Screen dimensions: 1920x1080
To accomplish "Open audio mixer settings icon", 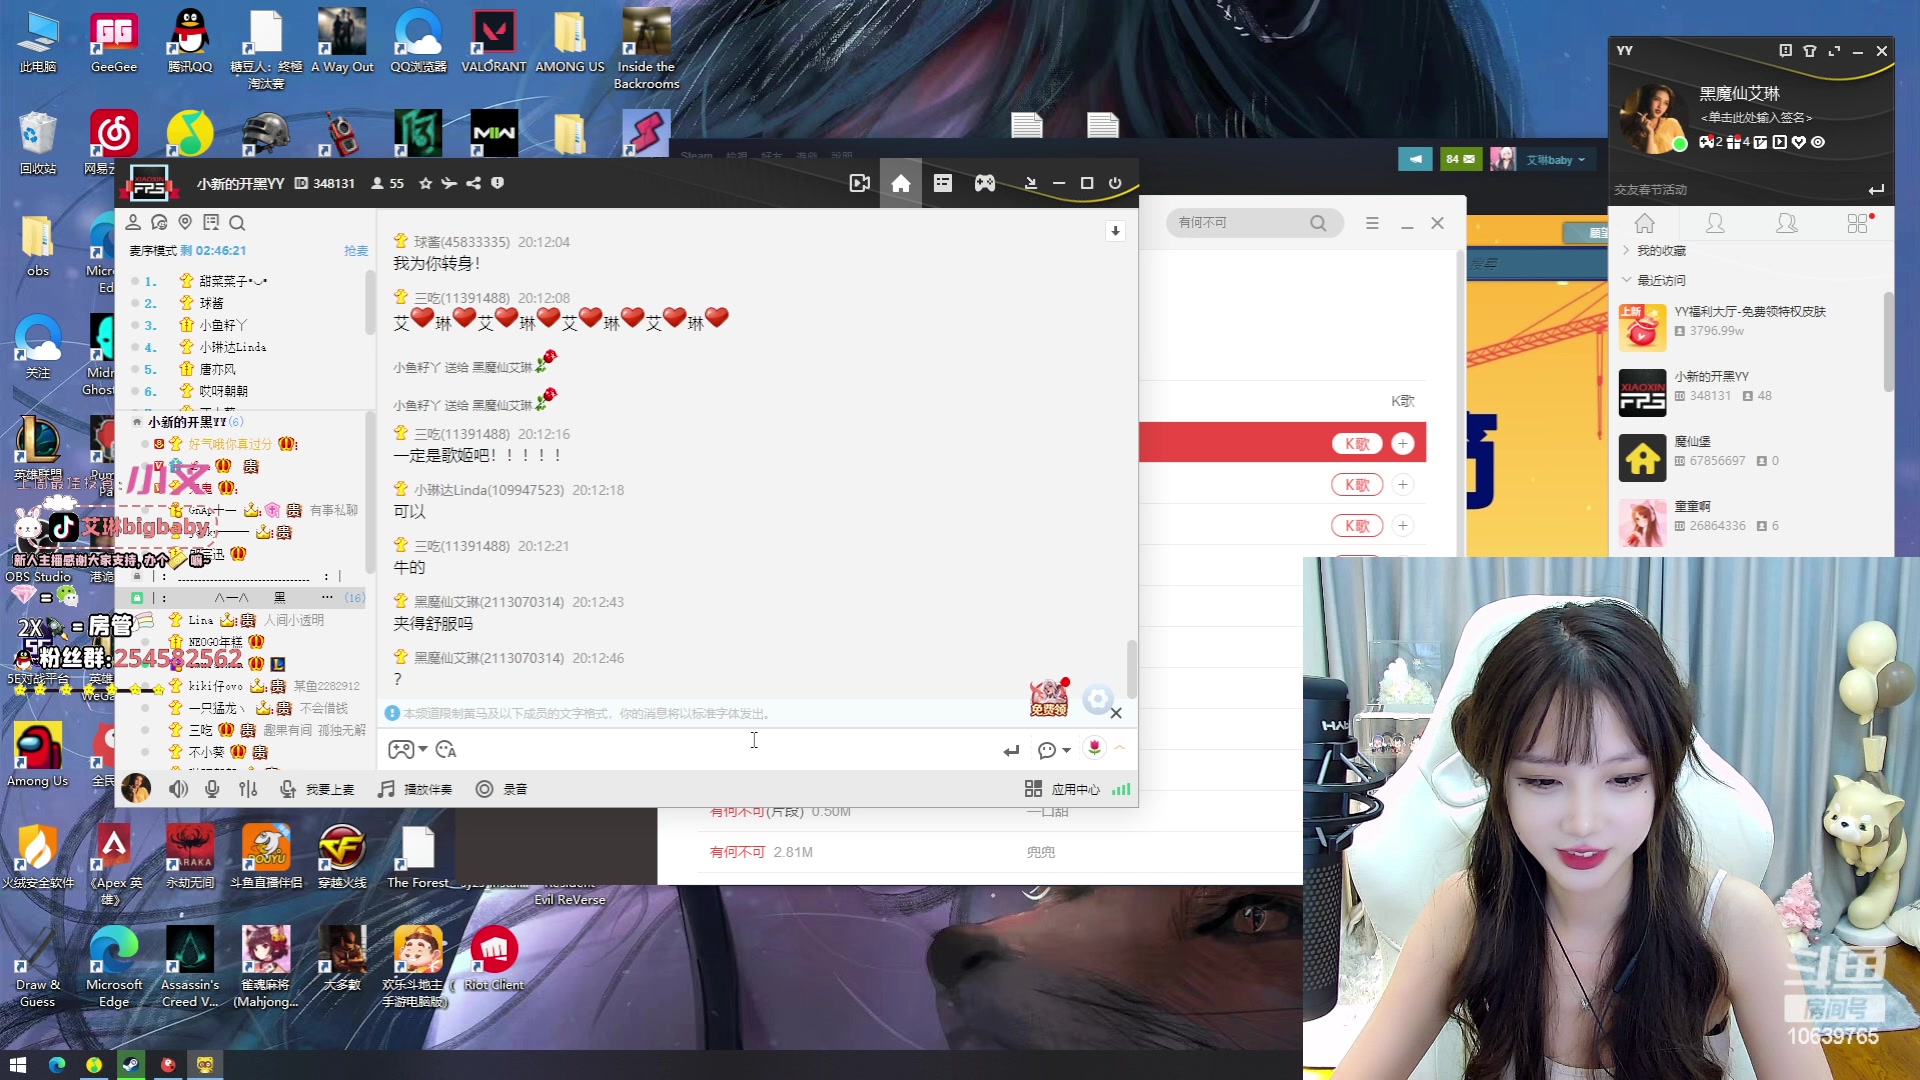I will point(248,789).
